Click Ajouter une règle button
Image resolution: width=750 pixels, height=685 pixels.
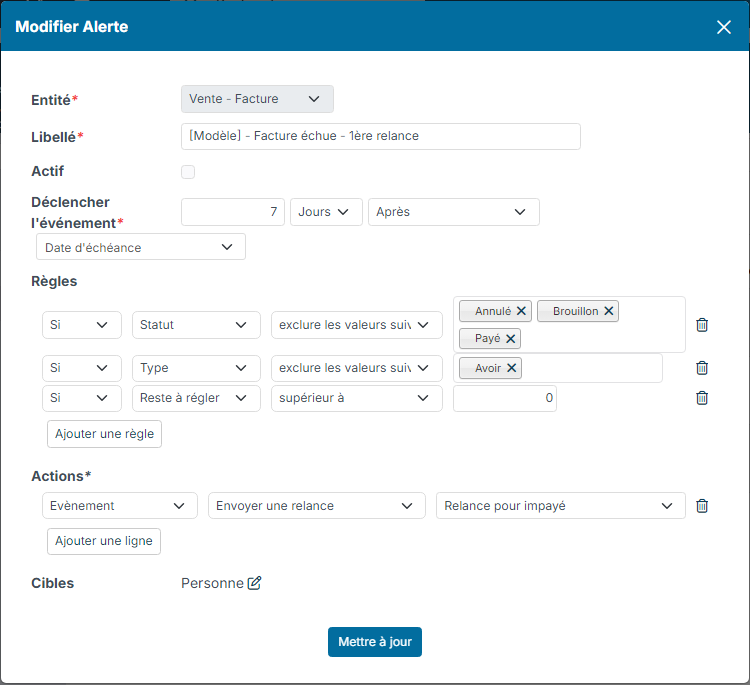pos(104,434)
